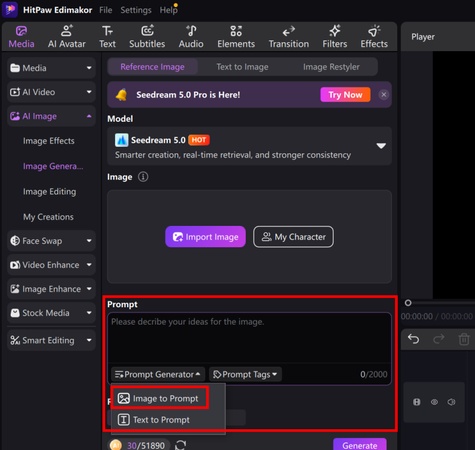Image resolution: width=475 pixels, height=450 pixels.
Task: Click the bell icon in the banner
Action: click(x=121, y=95)
